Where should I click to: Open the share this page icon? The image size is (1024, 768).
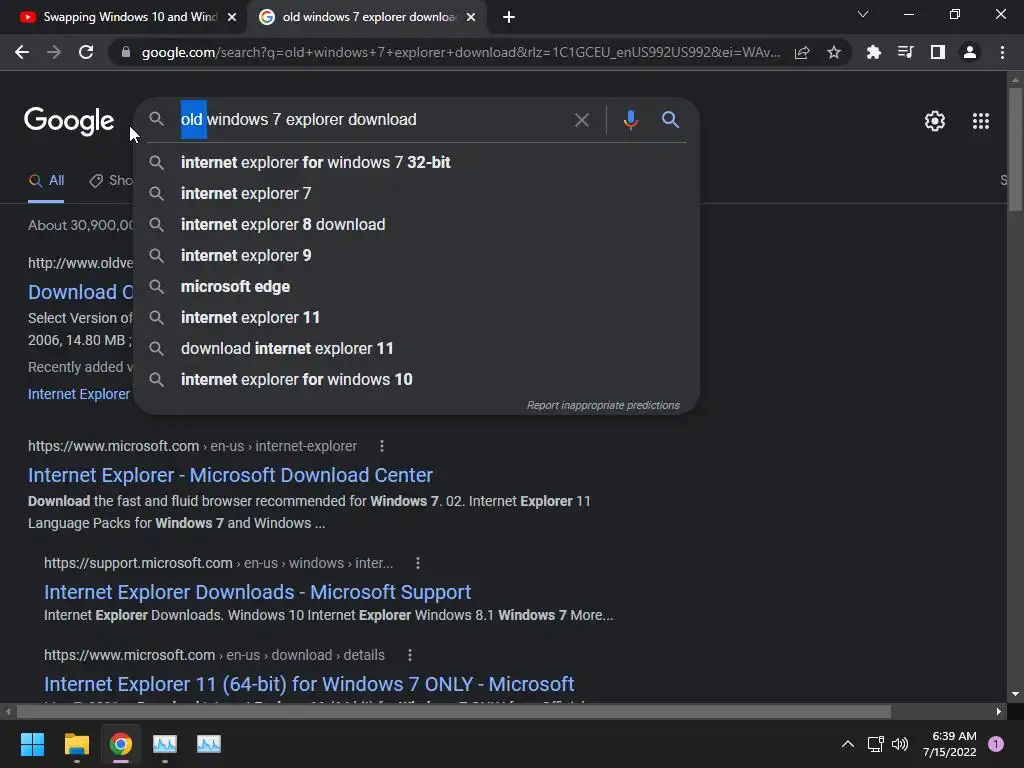802,52
